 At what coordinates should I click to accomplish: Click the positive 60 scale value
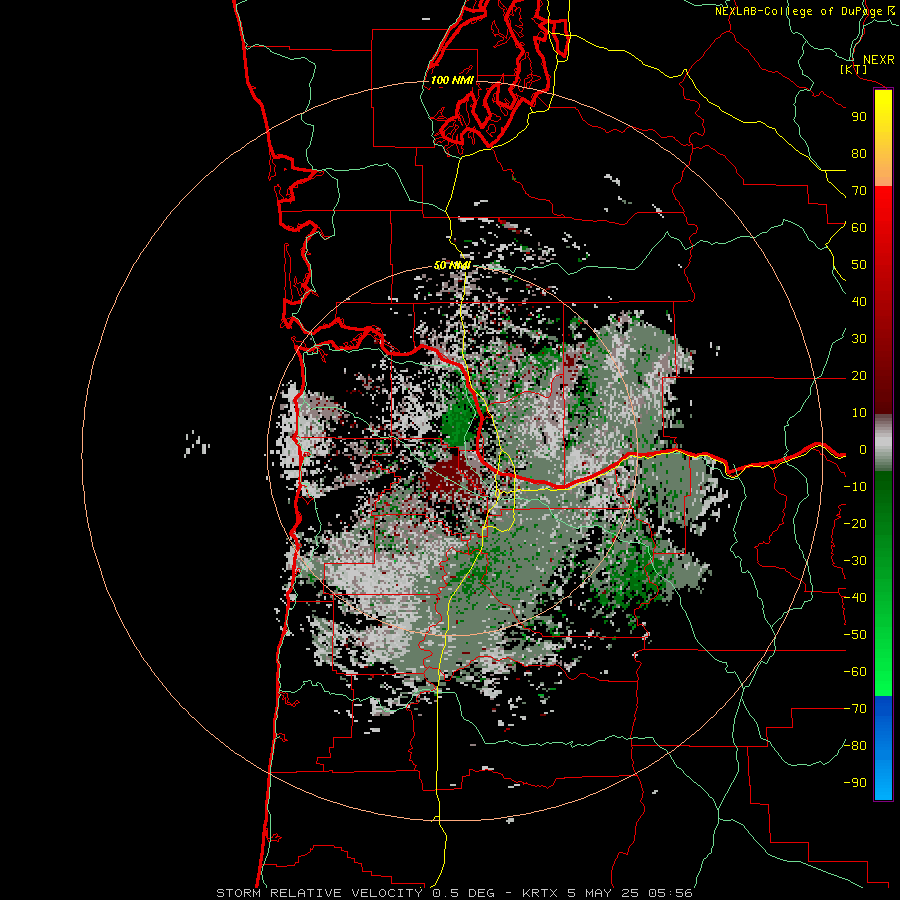(x=859, y=228)
